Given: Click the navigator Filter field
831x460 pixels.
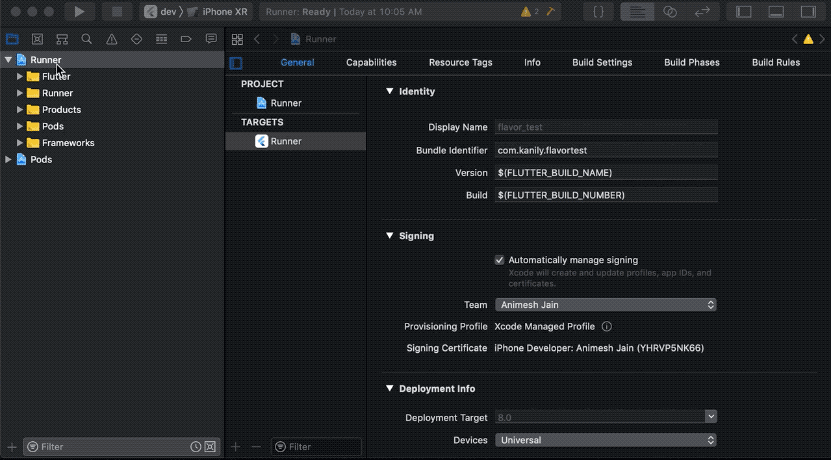Looking at the screenshot, I should 121,447.
